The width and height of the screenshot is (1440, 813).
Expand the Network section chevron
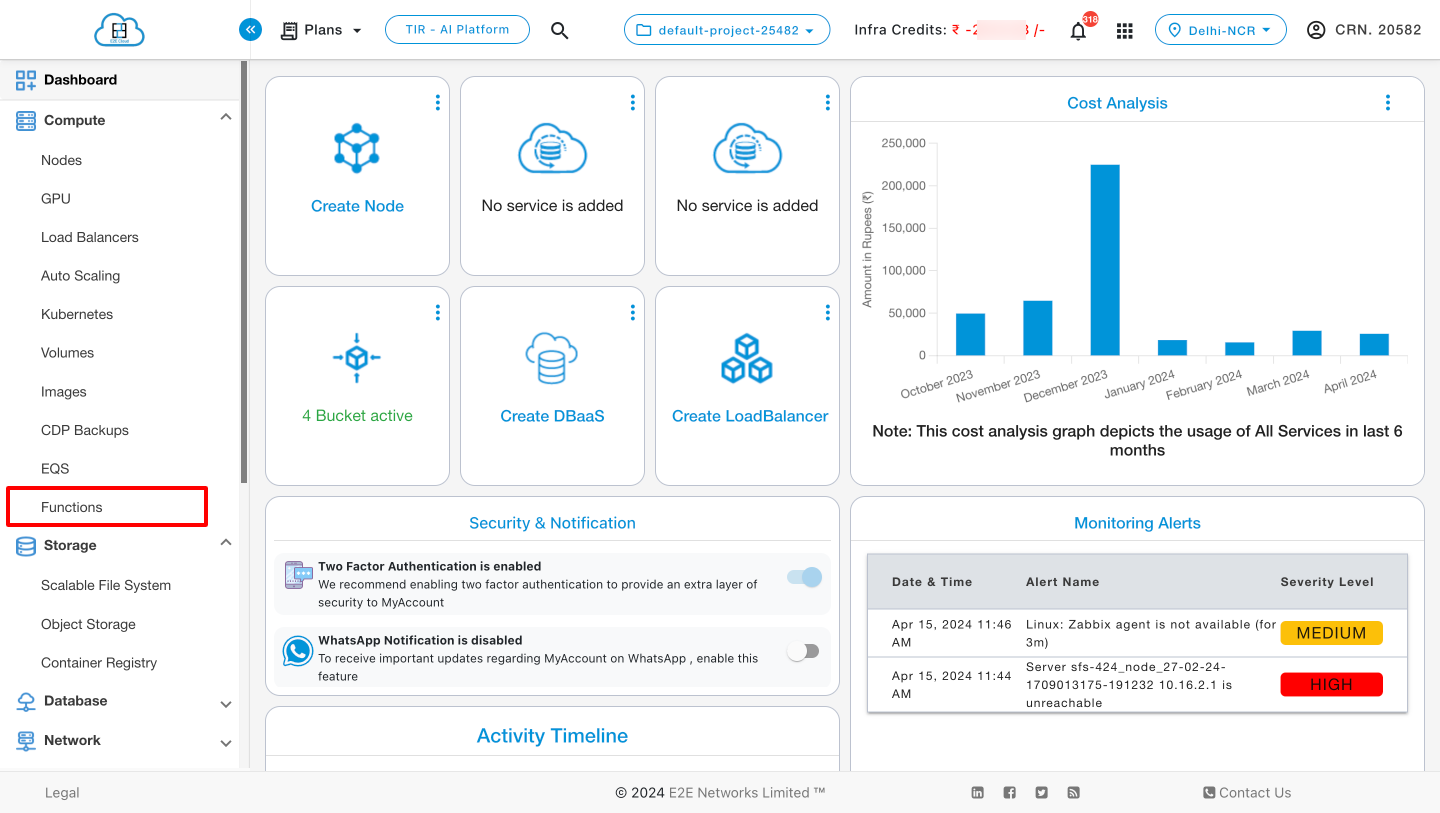tap(225, 743)
